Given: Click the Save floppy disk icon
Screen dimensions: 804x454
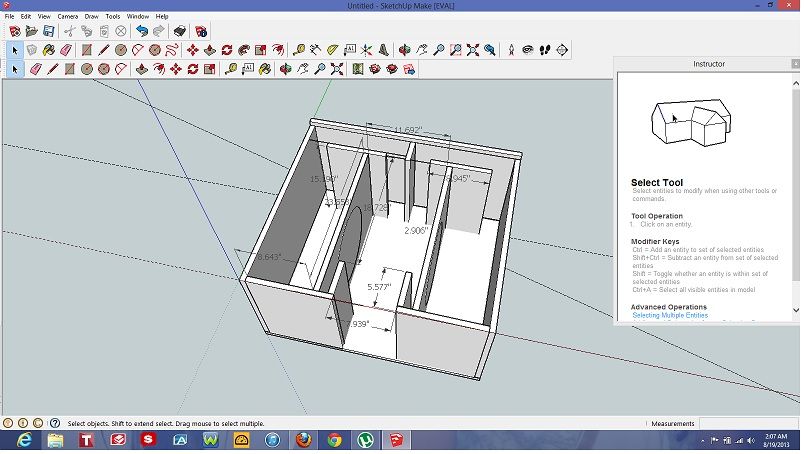Looking at the screenshot, I should point(48,31).
